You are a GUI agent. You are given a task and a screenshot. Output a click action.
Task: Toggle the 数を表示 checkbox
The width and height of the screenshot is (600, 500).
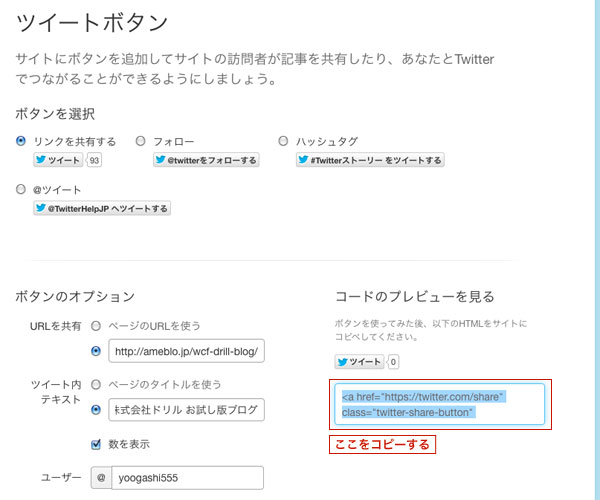point(96,444)
